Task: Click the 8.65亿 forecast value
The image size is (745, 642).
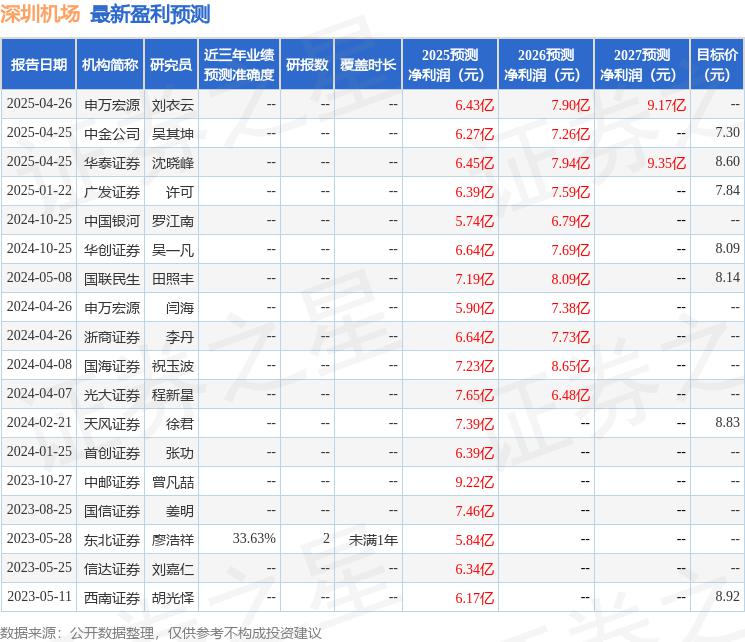Action: tap(570, 366)
